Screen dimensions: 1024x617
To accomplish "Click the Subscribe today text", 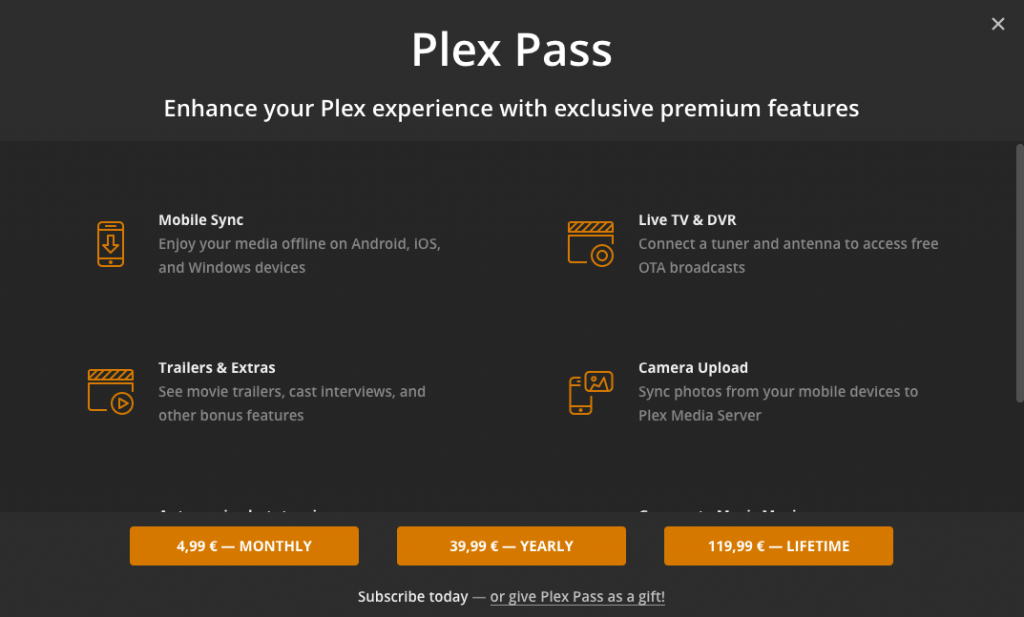I will [x=413, y=597].
